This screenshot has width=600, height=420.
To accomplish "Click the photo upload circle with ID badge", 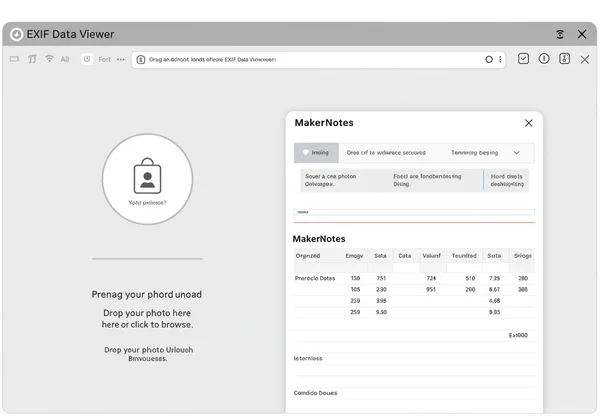I will pos(147,179).
